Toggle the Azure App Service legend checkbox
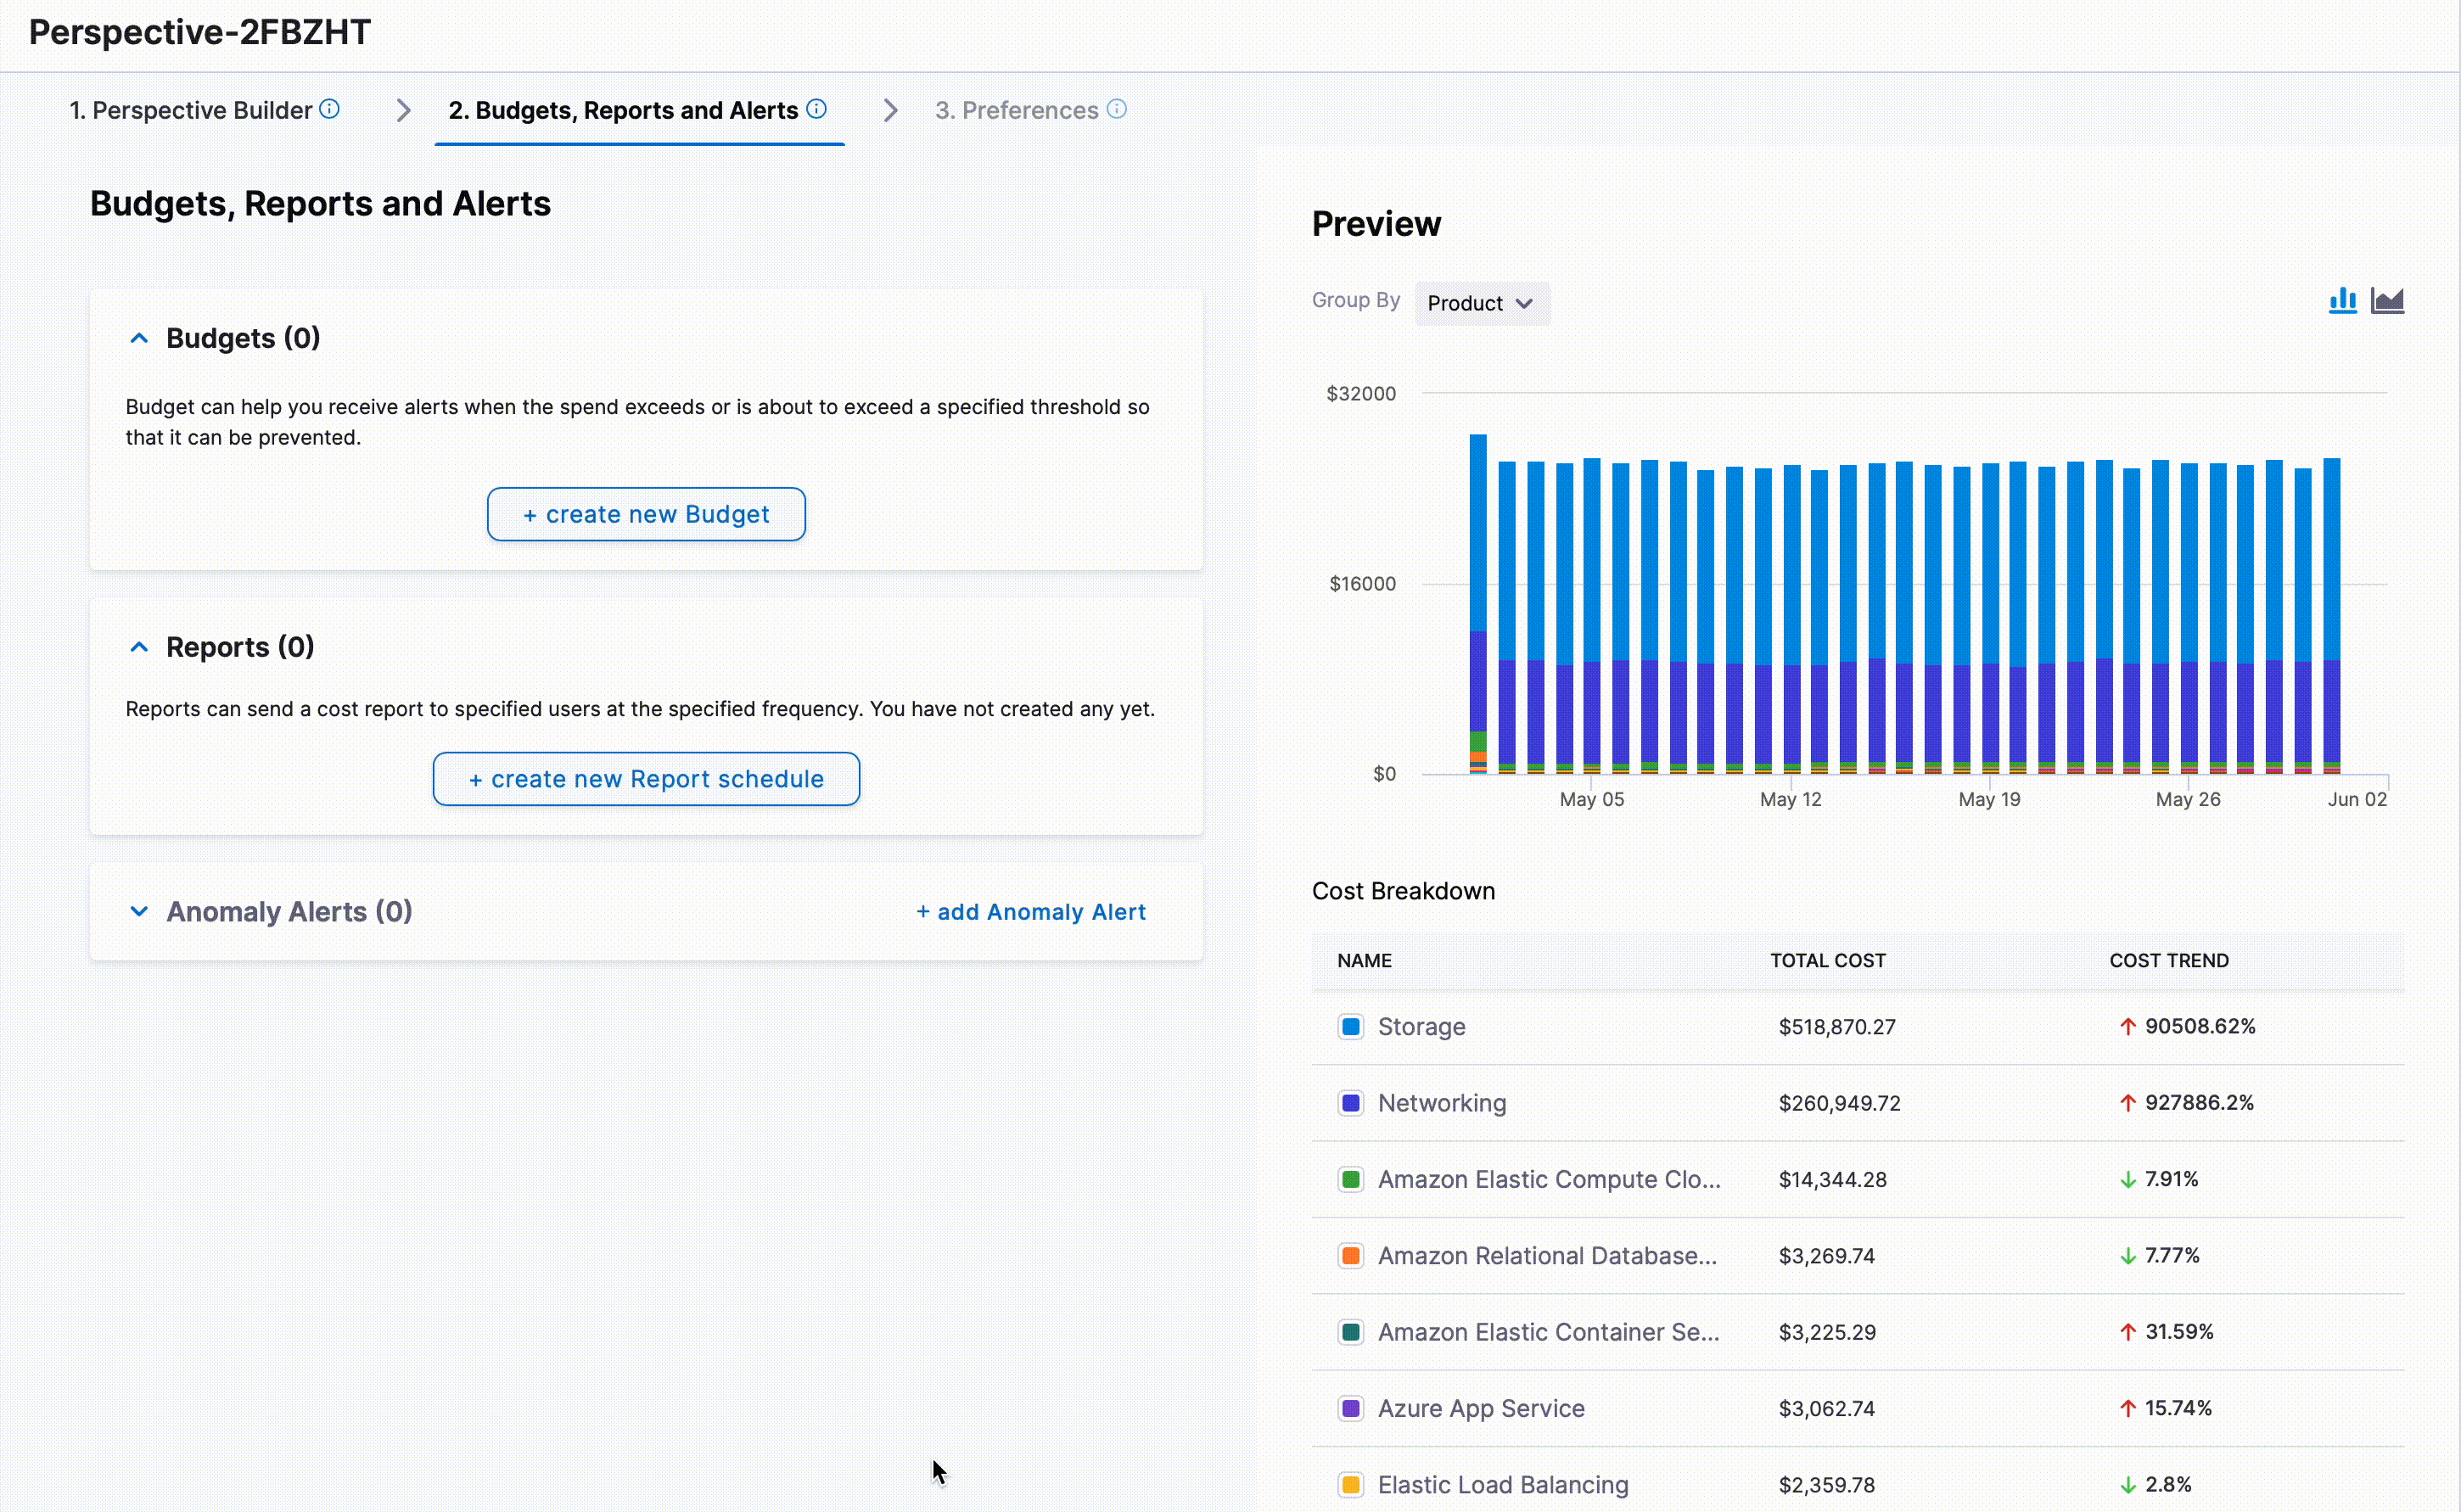The image size is (2461, 1512). [x=1350, y=1408]
